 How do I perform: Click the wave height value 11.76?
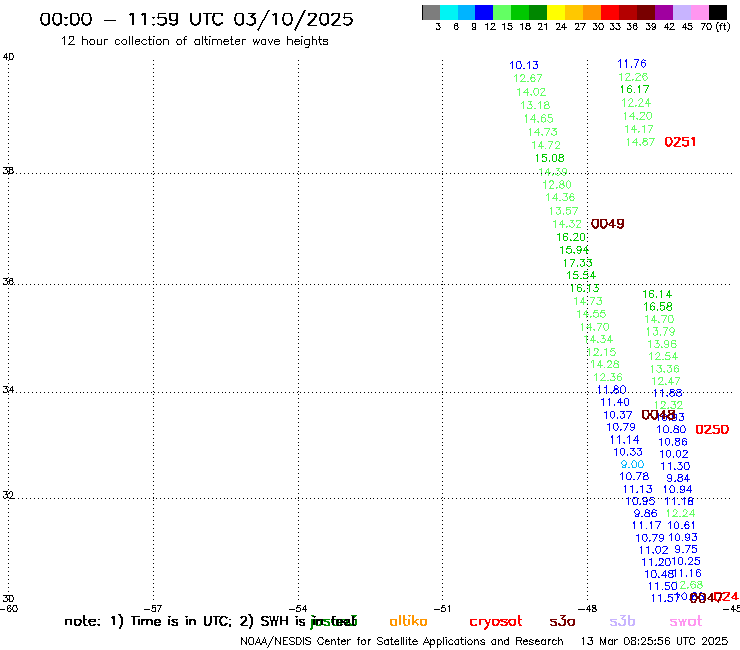click(631, 64)
